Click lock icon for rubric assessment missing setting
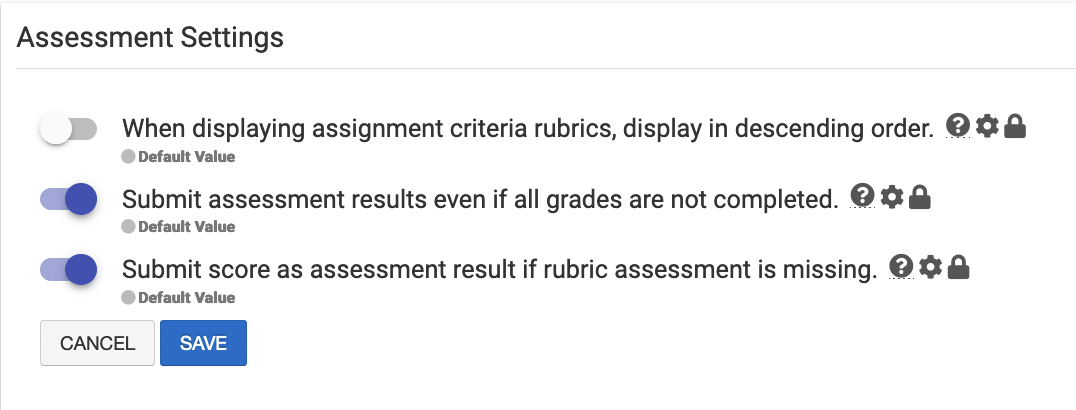This screenshot has width=1076, height=410. [959, 267]
